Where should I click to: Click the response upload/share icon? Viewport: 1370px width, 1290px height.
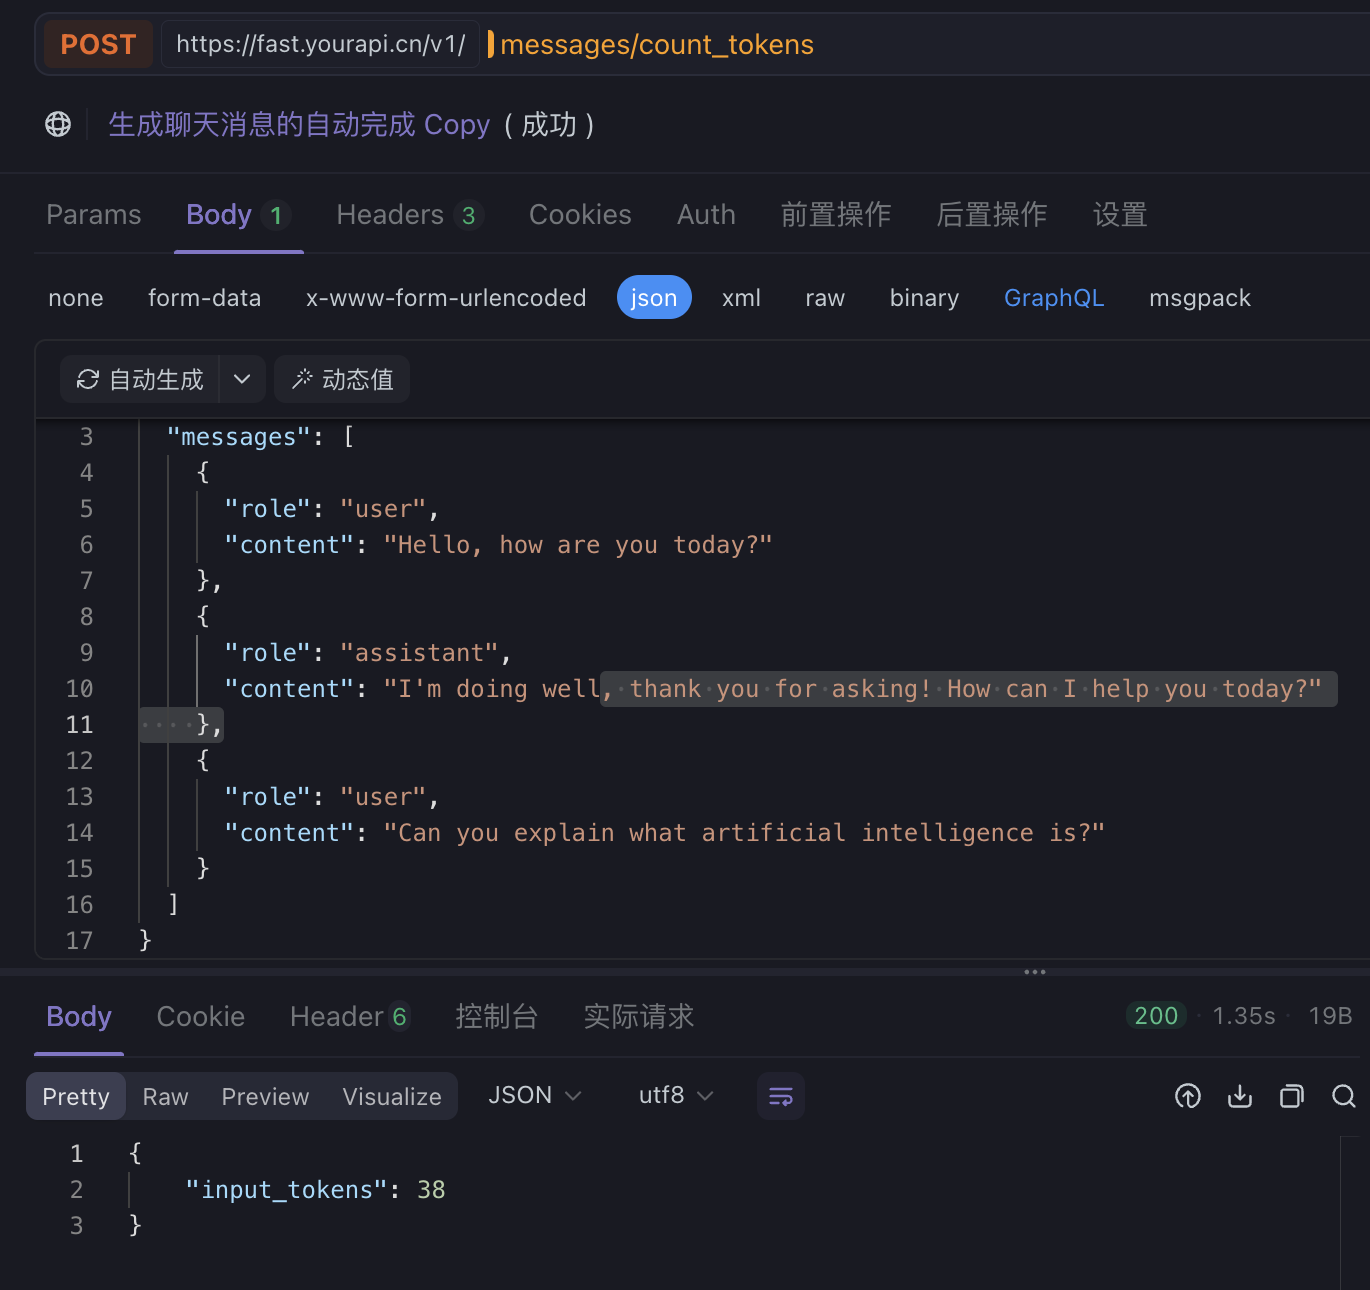[x=1188, y=1096]
